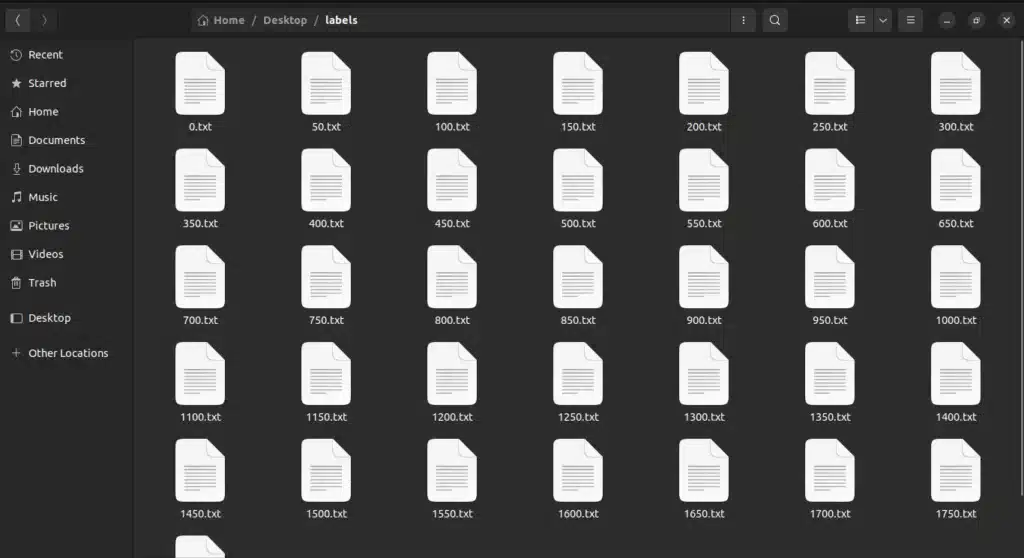1024x558 pixels.
Task: Select the 600.txt file icon
Action: point(830,180)
